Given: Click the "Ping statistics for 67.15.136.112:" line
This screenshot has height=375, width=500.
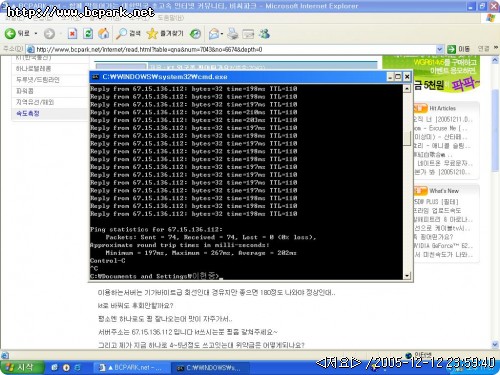Looking at the screenshot, I should pos(156,229).
